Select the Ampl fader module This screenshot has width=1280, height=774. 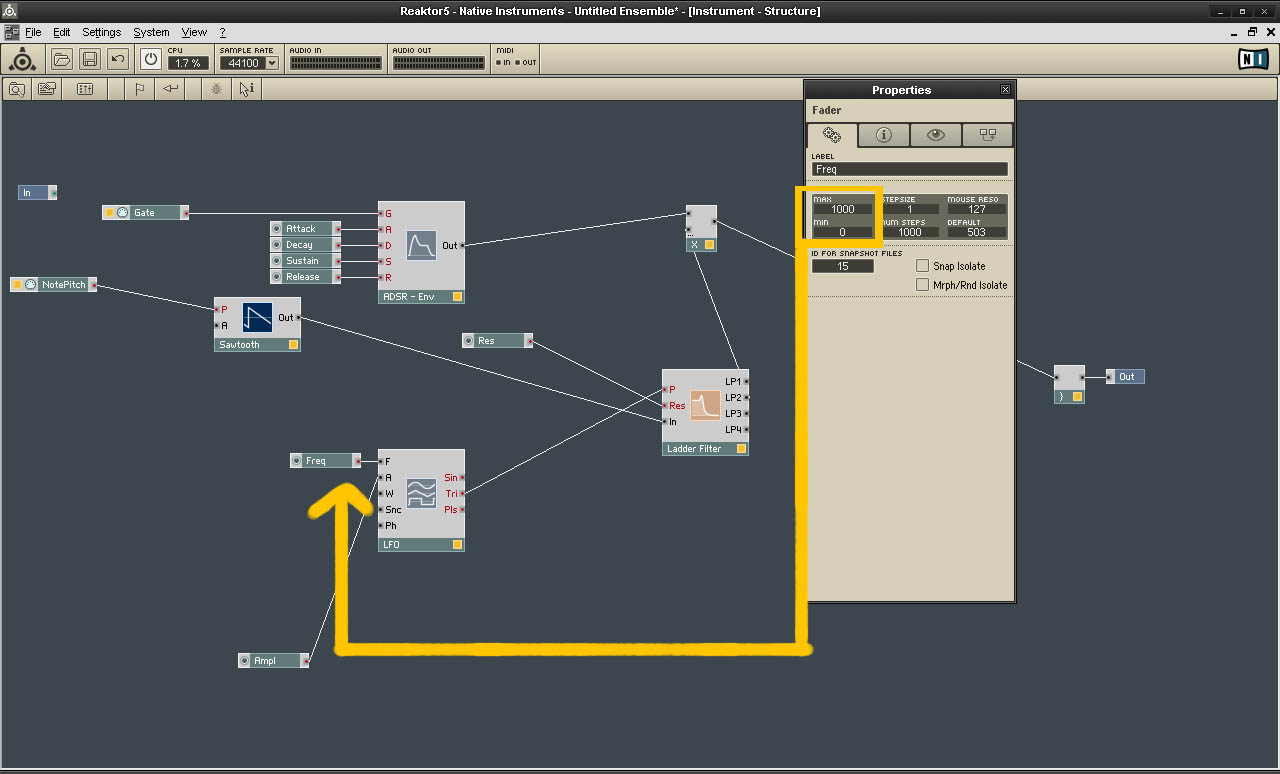coord(274,661)
